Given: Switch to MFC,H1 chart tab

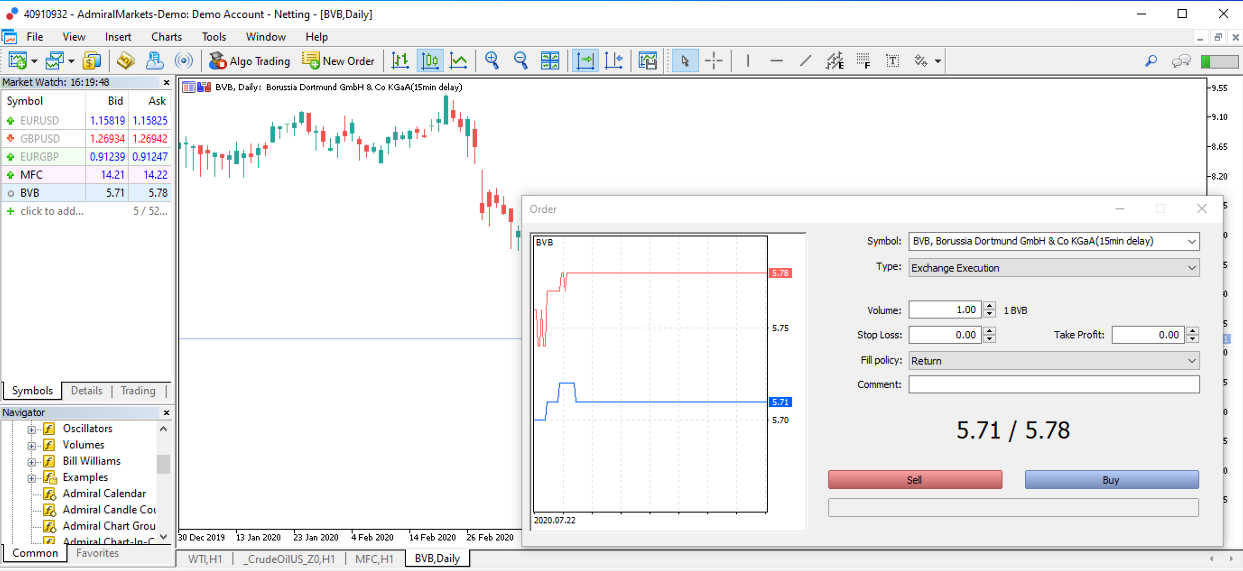Looking at the screenshot, I should [375, 559].
